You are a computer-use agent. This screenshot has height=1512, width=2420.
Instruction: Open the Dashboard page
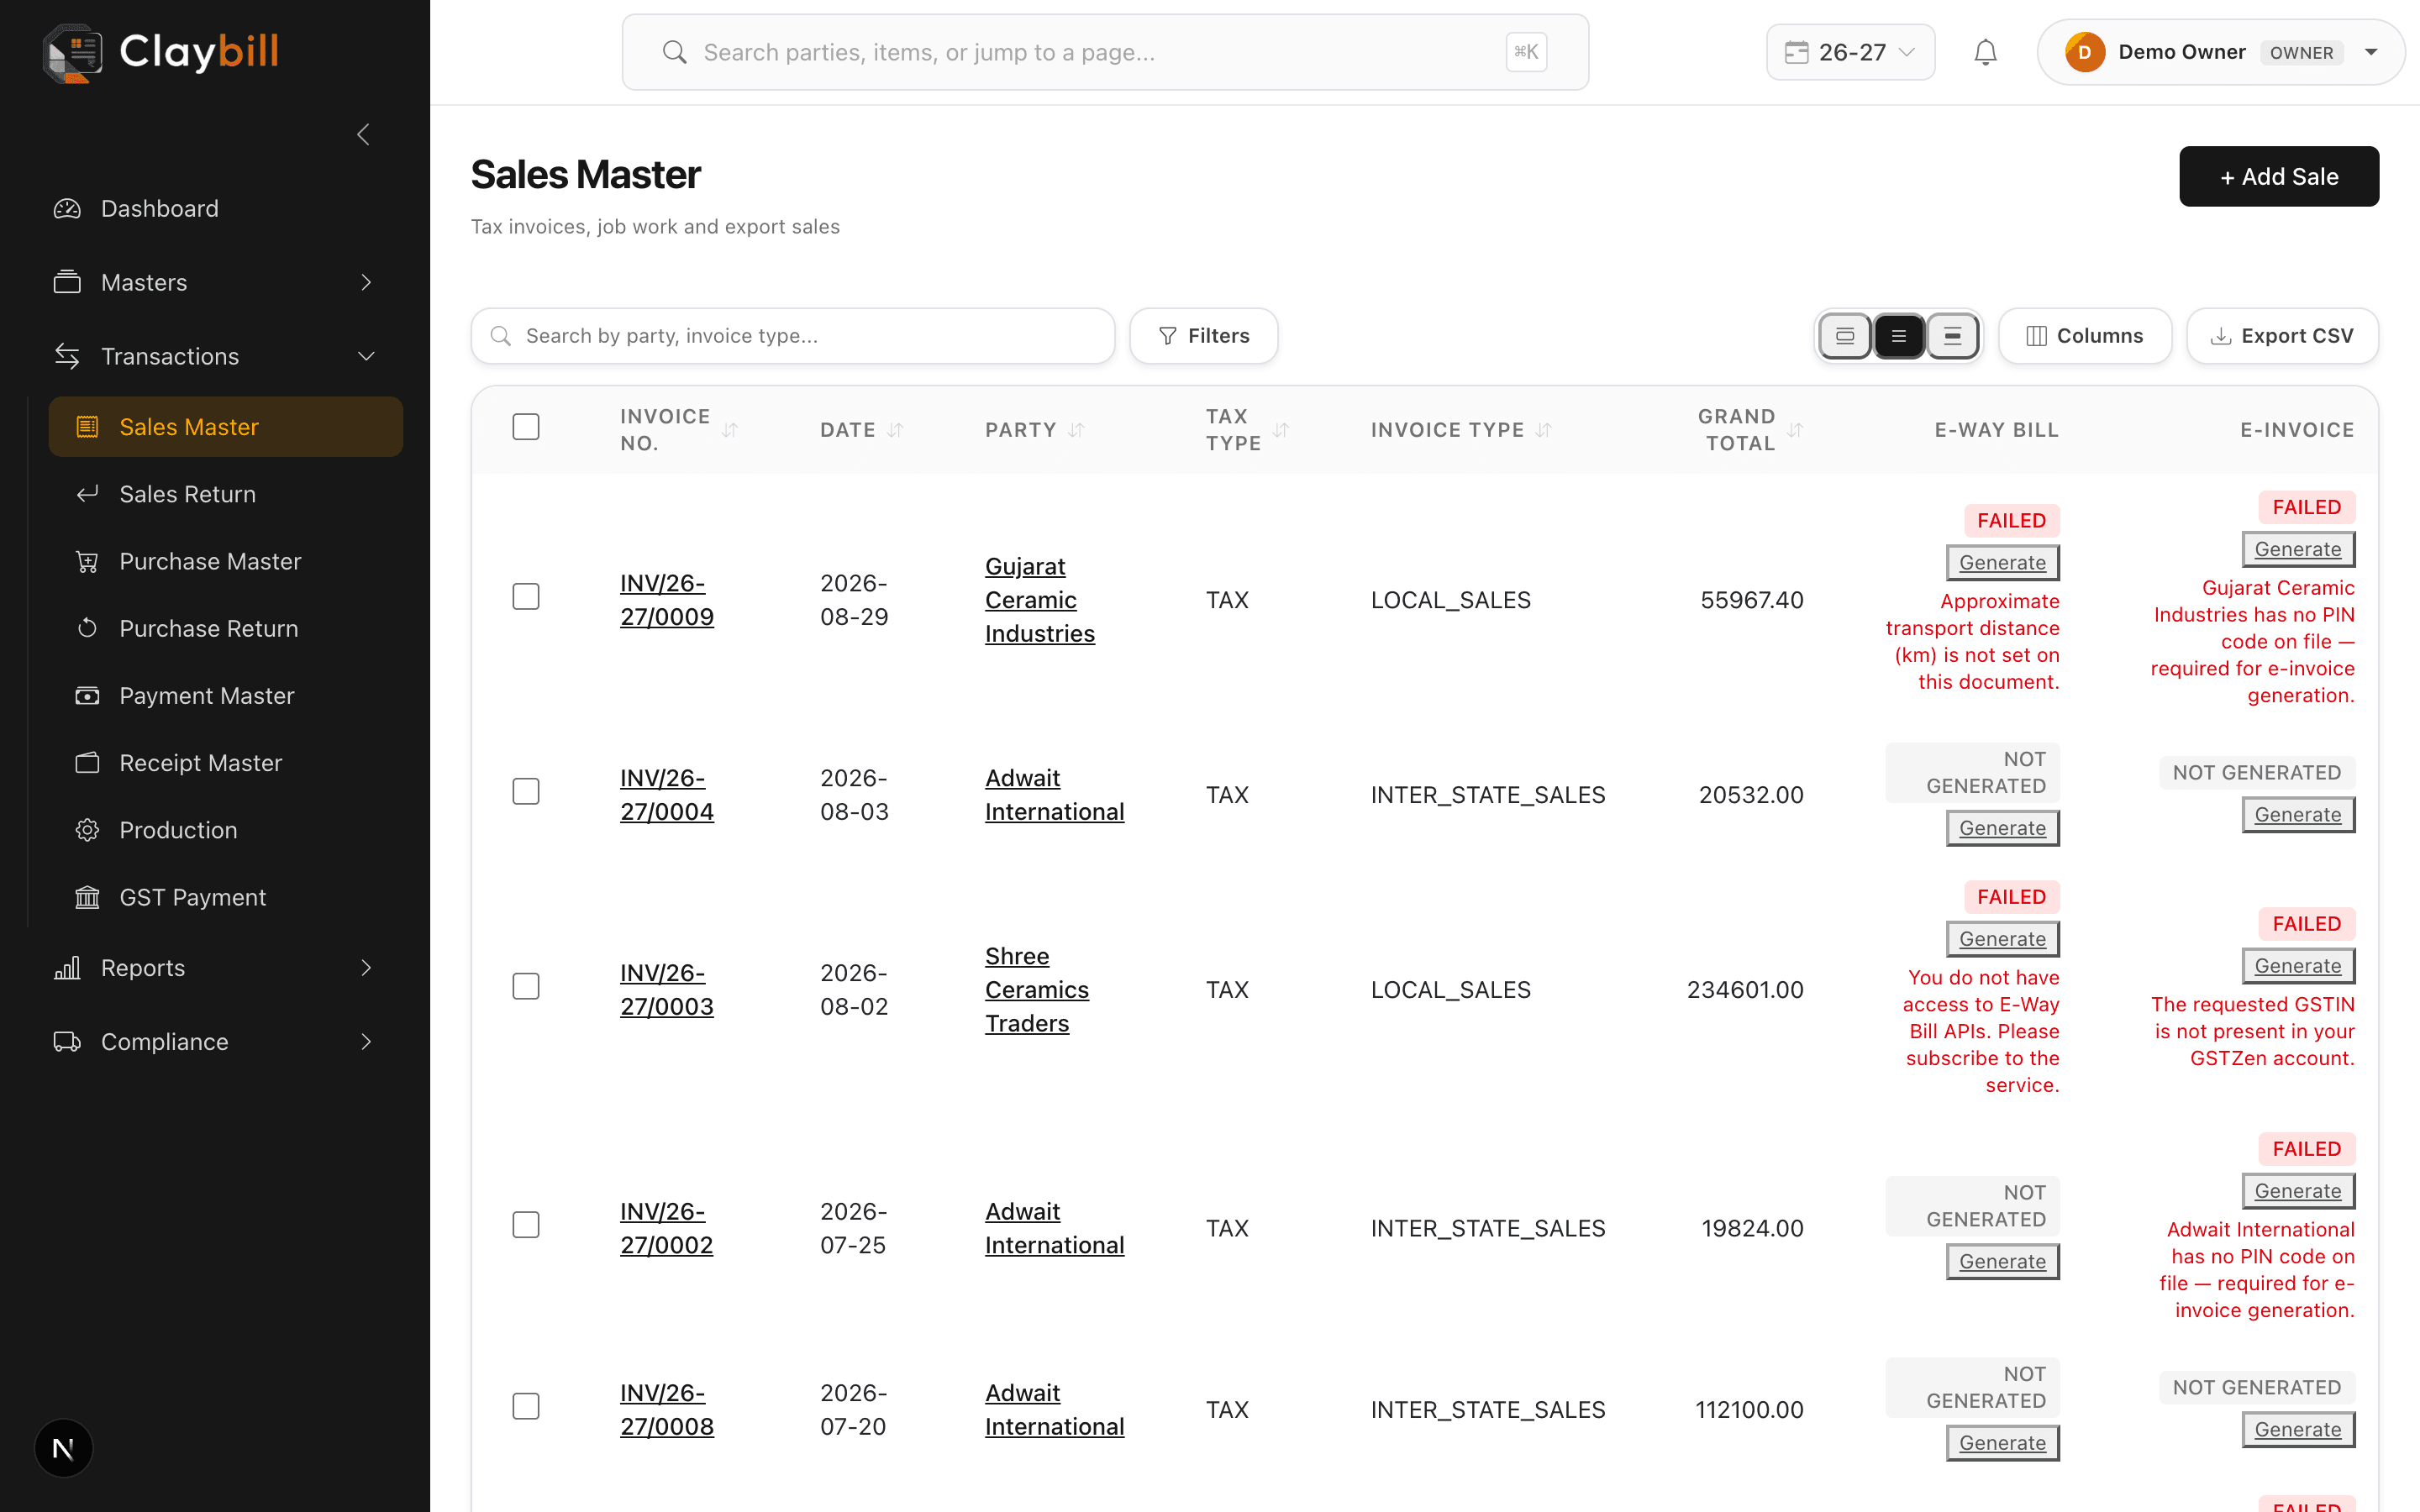coord(215,208)
